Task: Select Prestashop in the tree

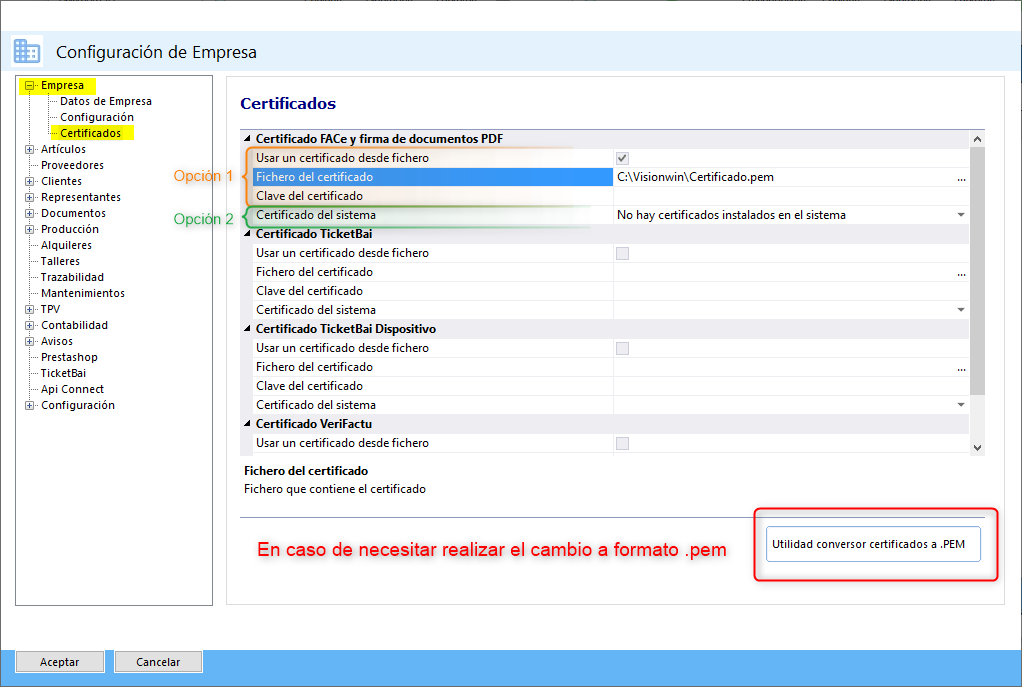Action: tap(69, 357)
